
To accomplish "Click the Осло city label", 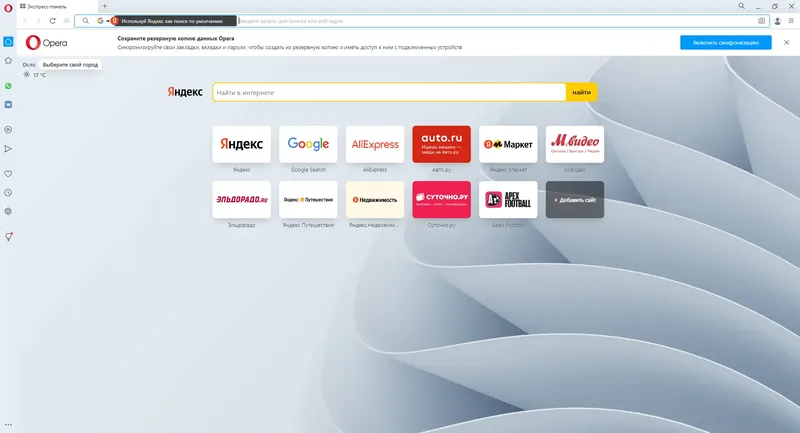I will [x=29, y=65].
